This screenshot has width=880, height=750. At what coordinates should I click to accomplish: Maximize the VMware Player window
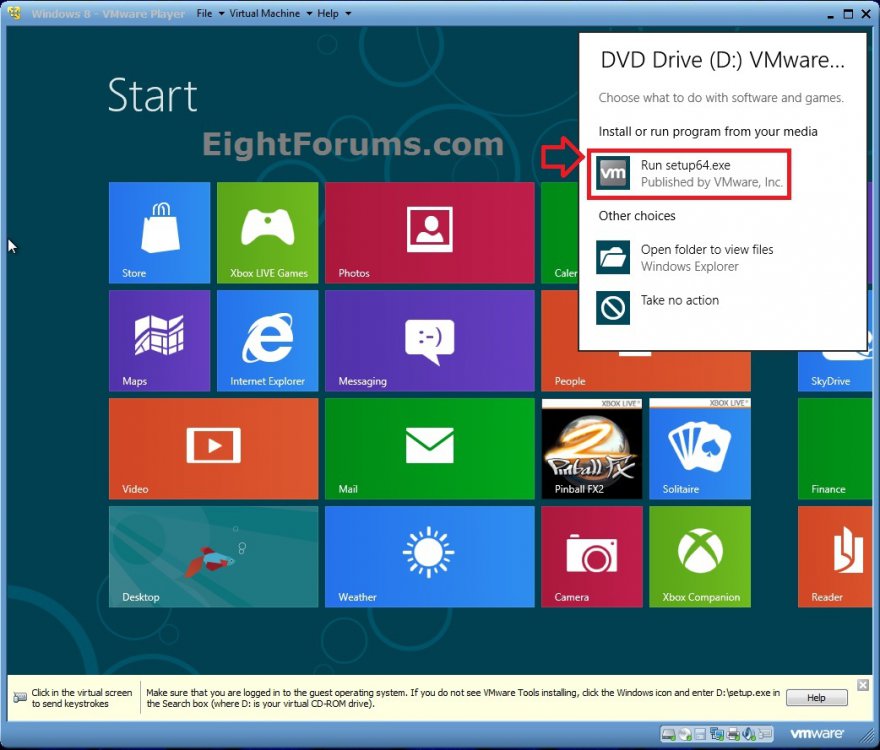pos(848,14)
